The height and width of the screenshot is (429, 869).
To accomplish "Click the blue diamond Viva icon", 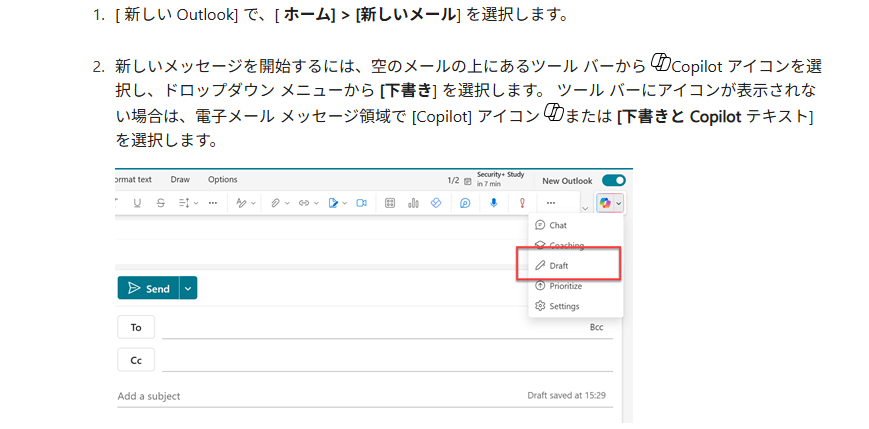I will [x=436, y=203].
